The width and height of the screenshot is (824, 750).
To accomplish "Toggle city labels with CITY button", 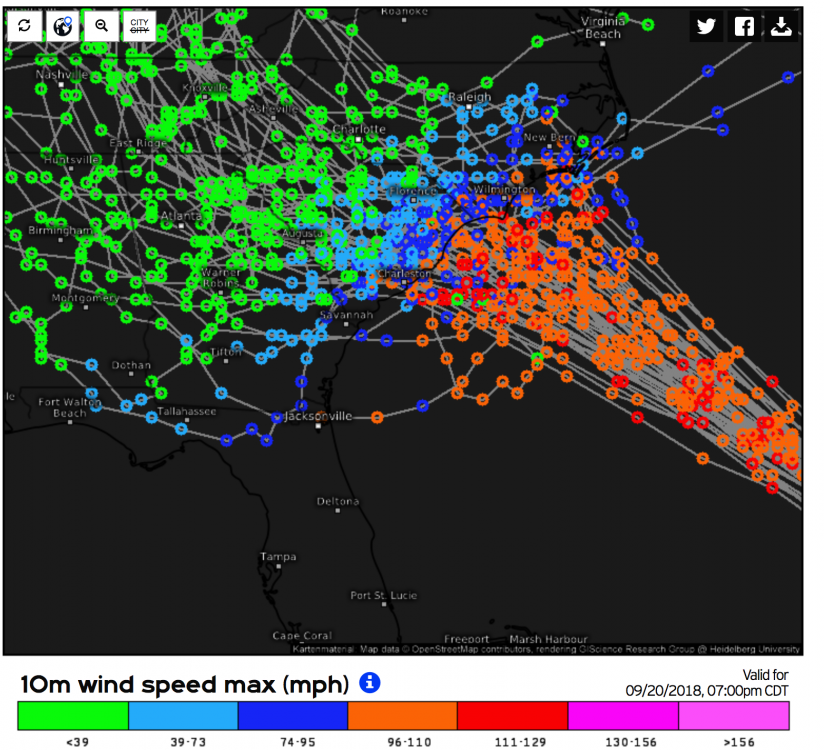I will [139, 25].
